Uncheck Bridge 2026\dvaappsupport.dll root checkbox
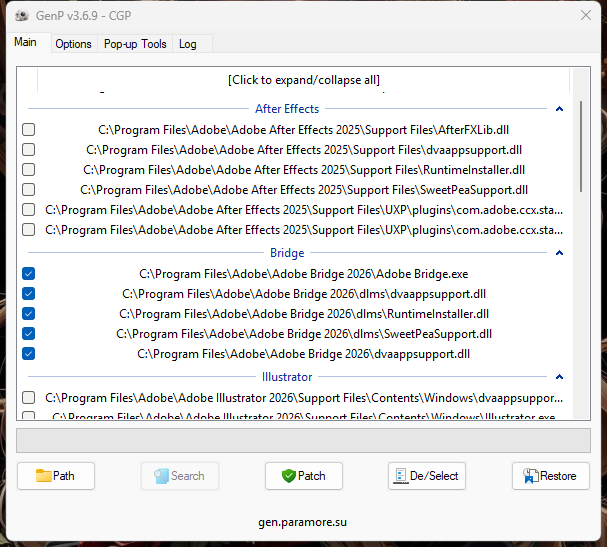 click(29, 353)
